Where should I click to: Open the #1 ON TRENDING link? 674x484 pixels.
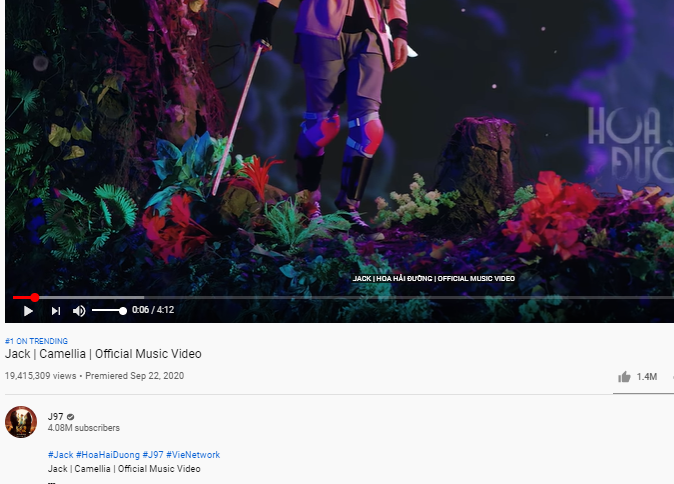coord(36,341)
